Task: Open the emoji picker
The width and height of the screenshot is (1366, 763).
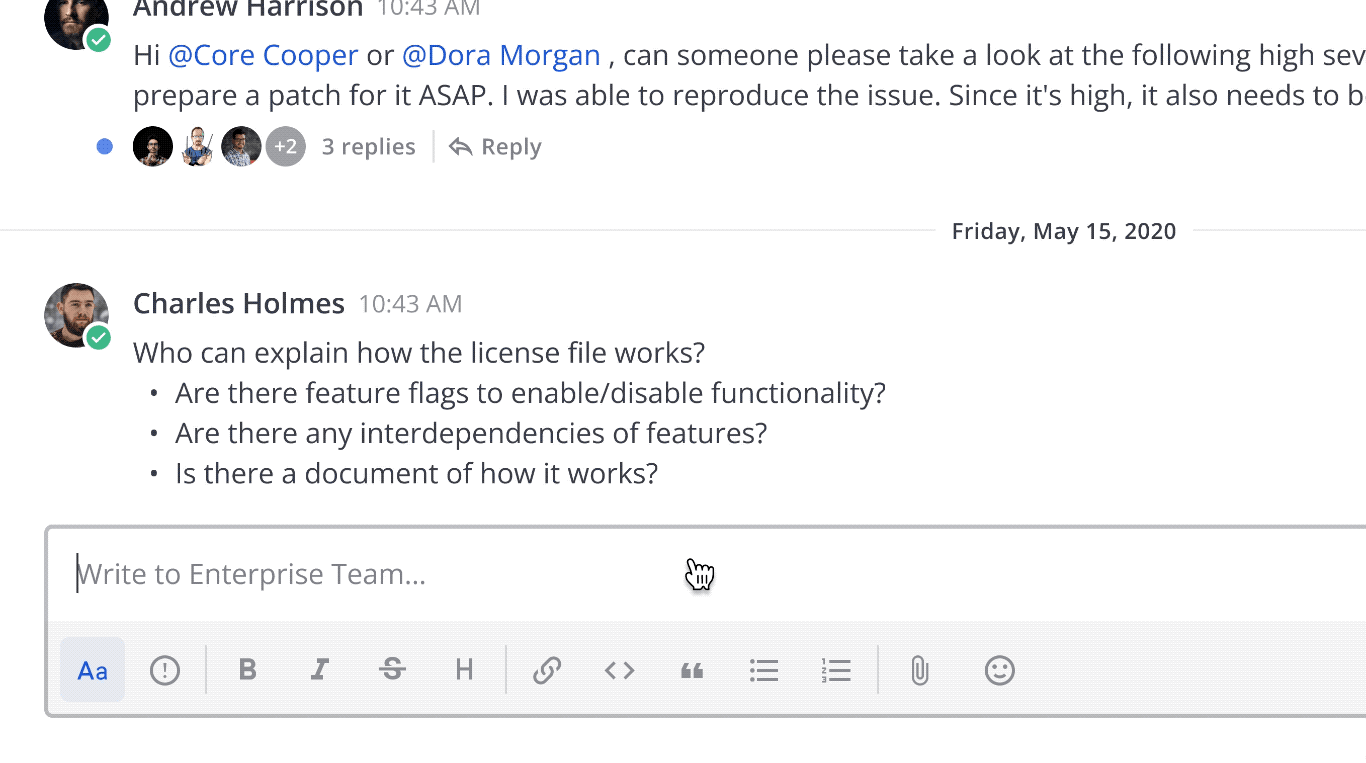Action: tap(1000, 670)
